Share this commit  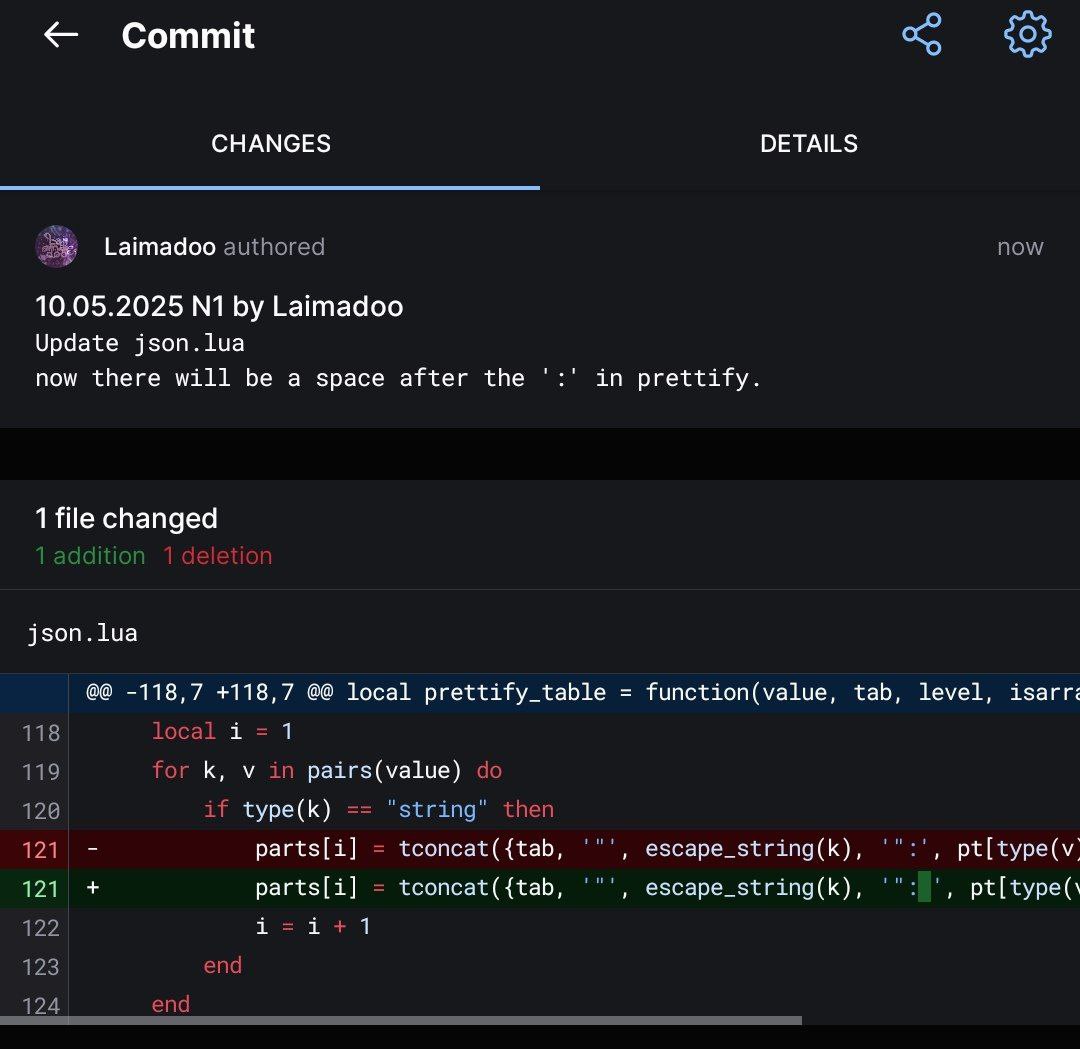[921, 35]
